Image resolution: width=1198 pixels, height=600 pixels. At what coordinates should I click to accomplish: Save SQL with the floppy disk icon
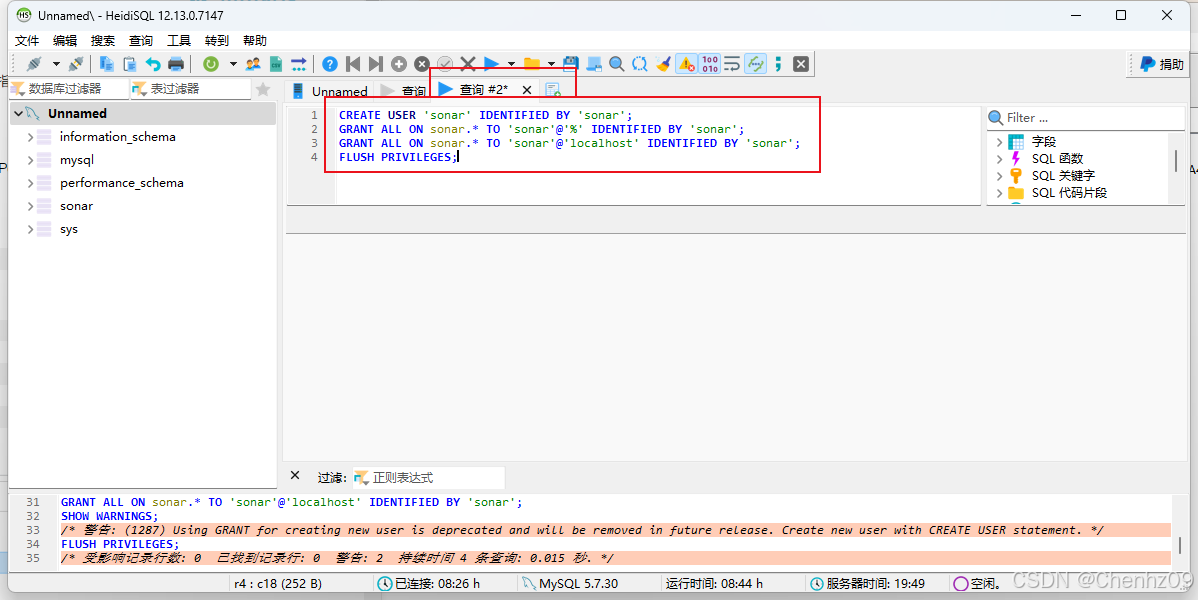[571, 64]
